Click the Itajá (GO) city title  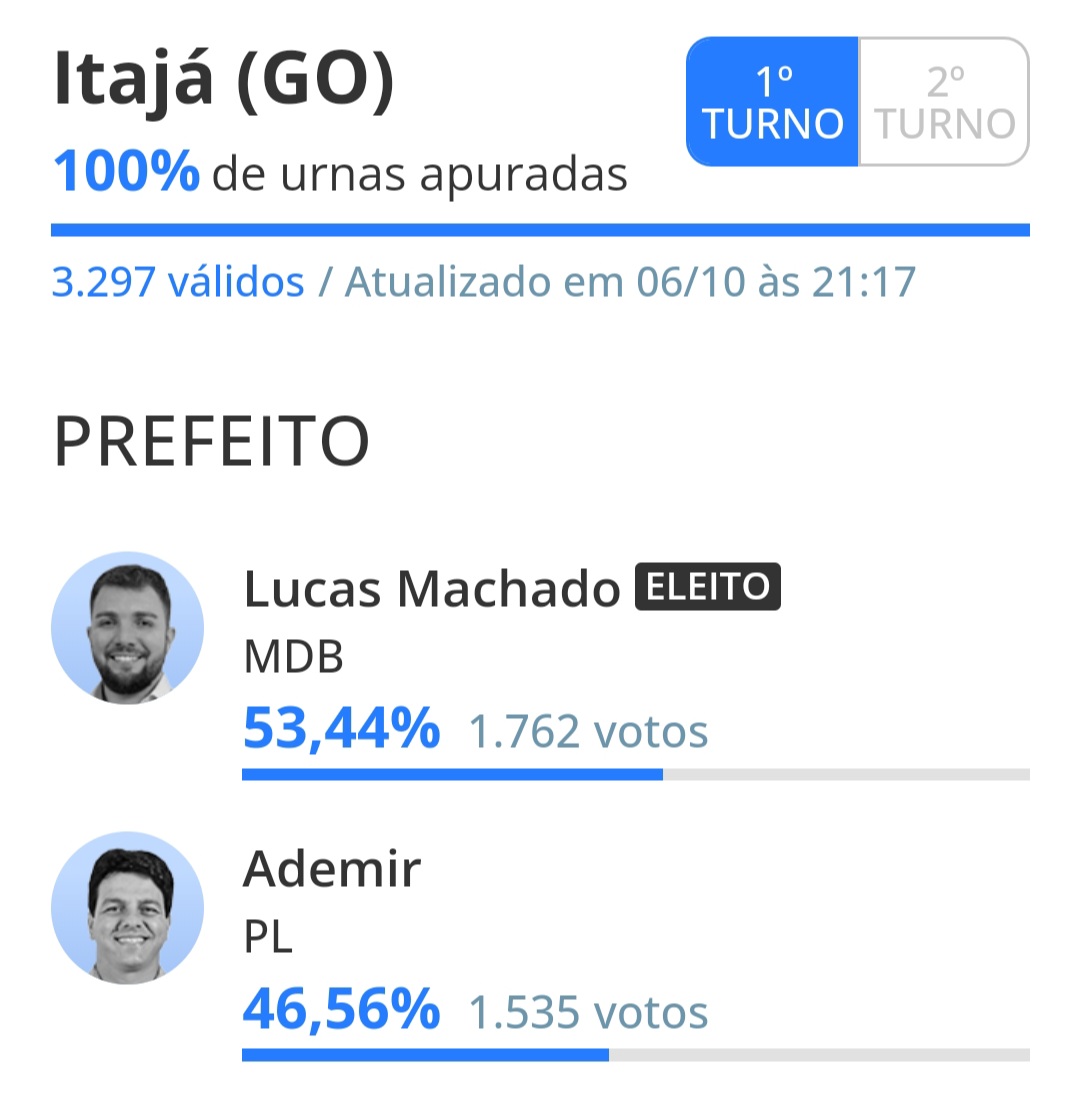(x=224, y=79)
